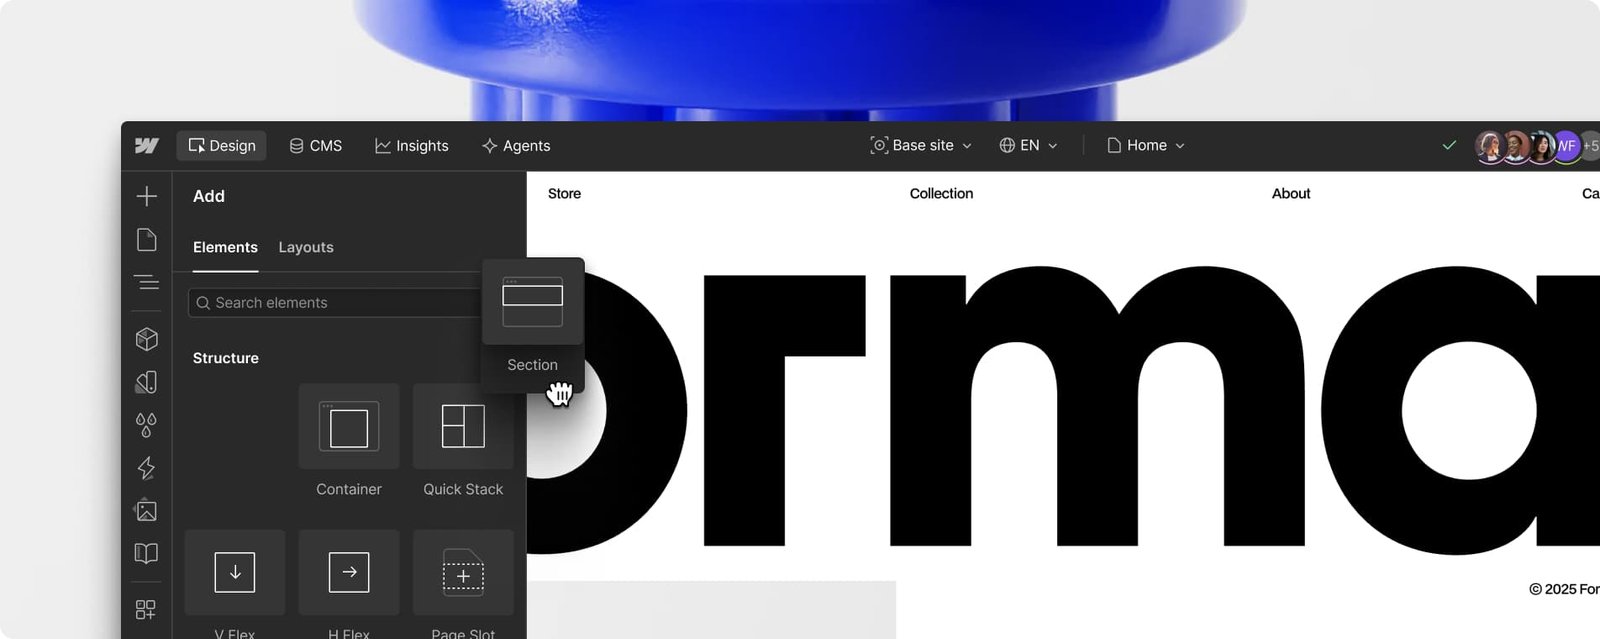1600x639 pixels.
Task: Click the Webflow logo icon
Action: click(147, 146)
